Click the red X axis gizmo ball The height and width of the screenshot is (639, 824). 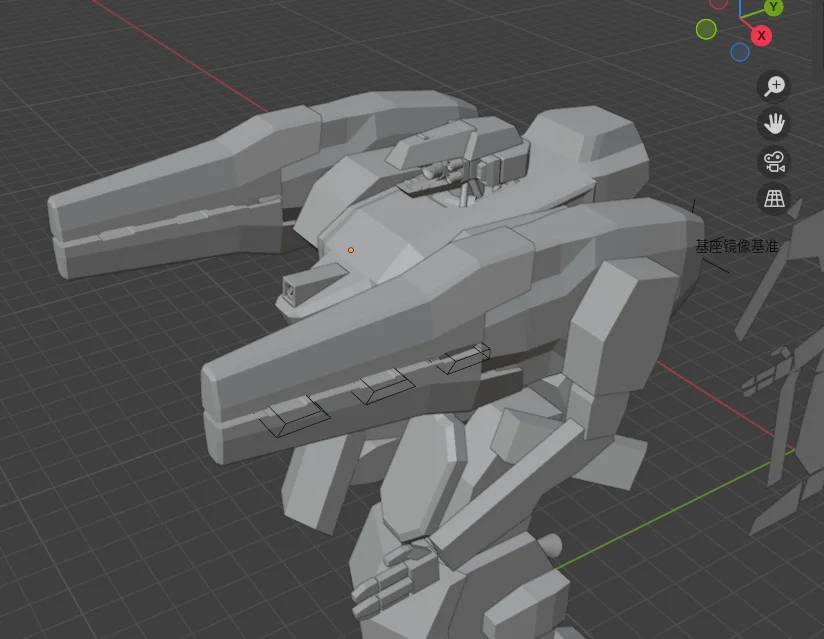click(x=762, y=36)
